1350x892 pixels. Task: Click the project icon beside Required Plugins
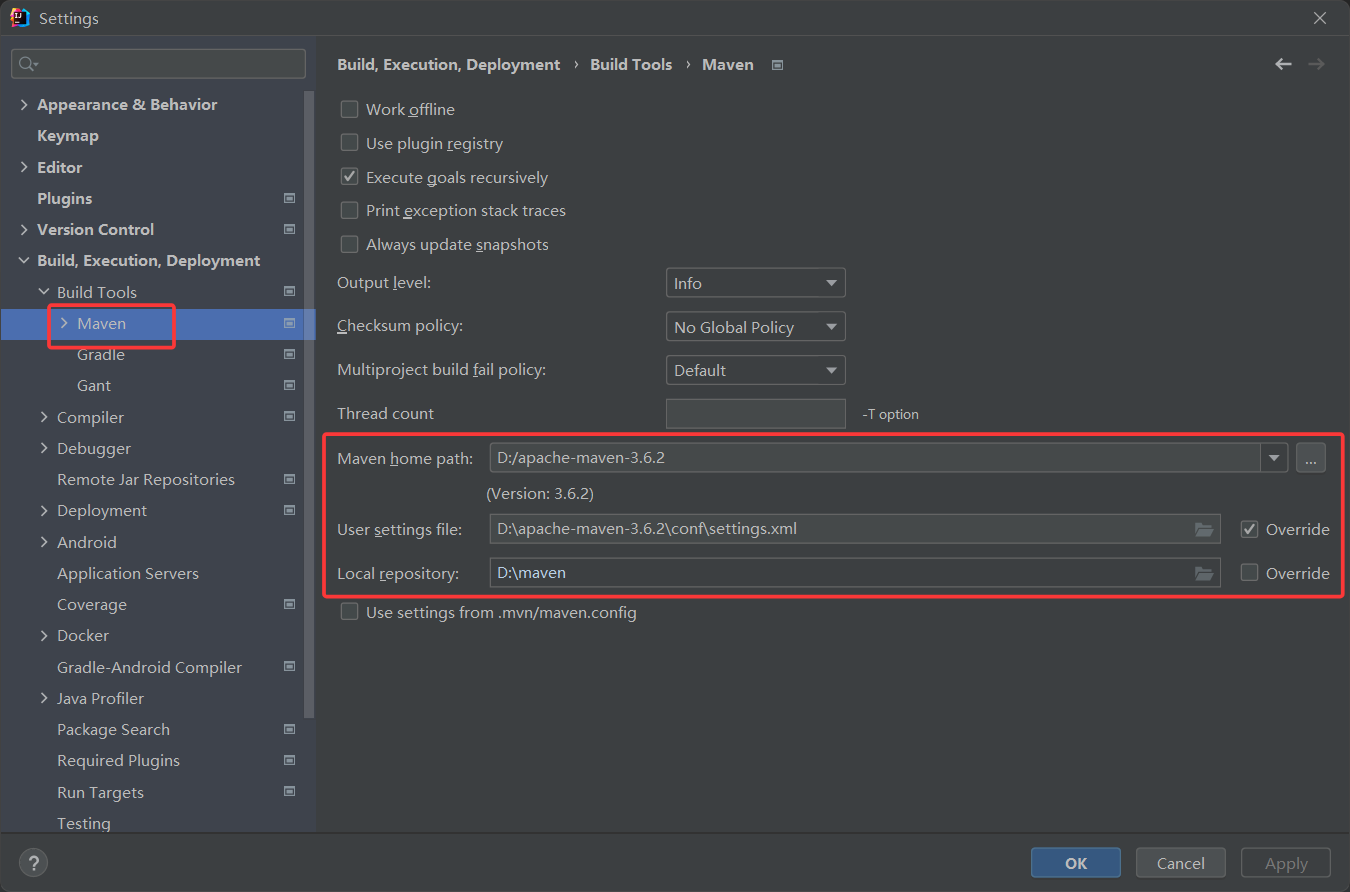[x=289, y=760]
